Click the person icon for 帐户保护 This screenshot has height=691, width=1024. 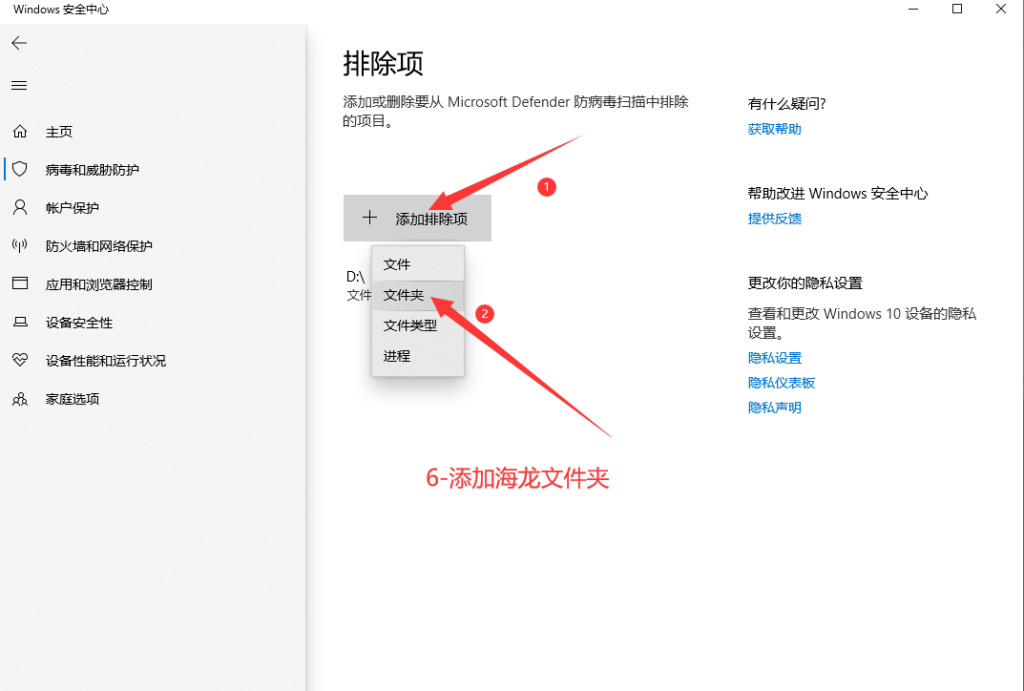click(x=20, y=208)
